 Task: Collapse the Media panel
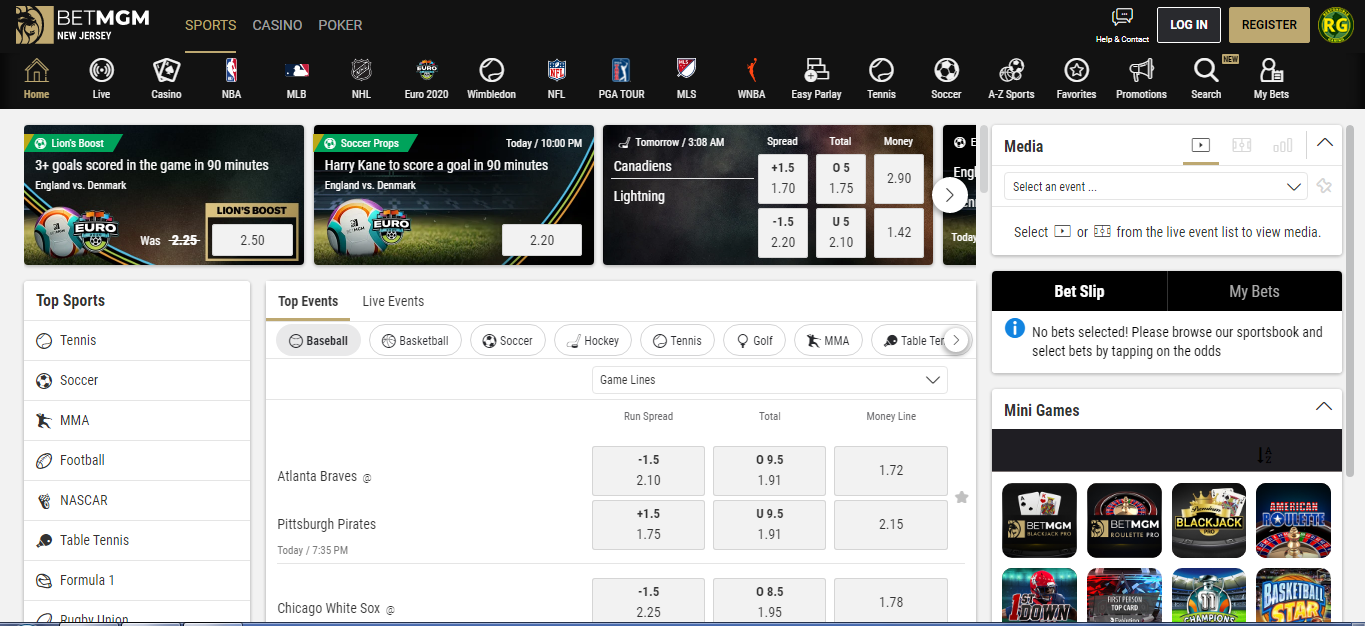point(1325,143)
